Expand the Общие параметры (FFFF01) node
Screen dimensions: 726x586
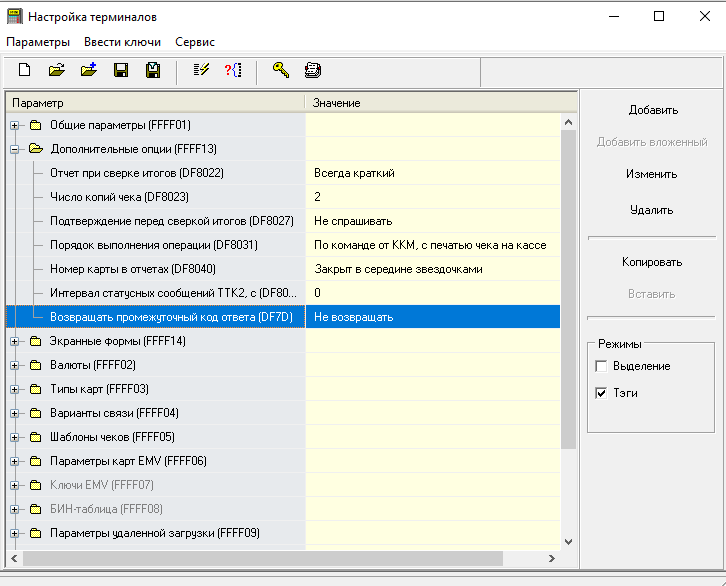tap(15, 125)
